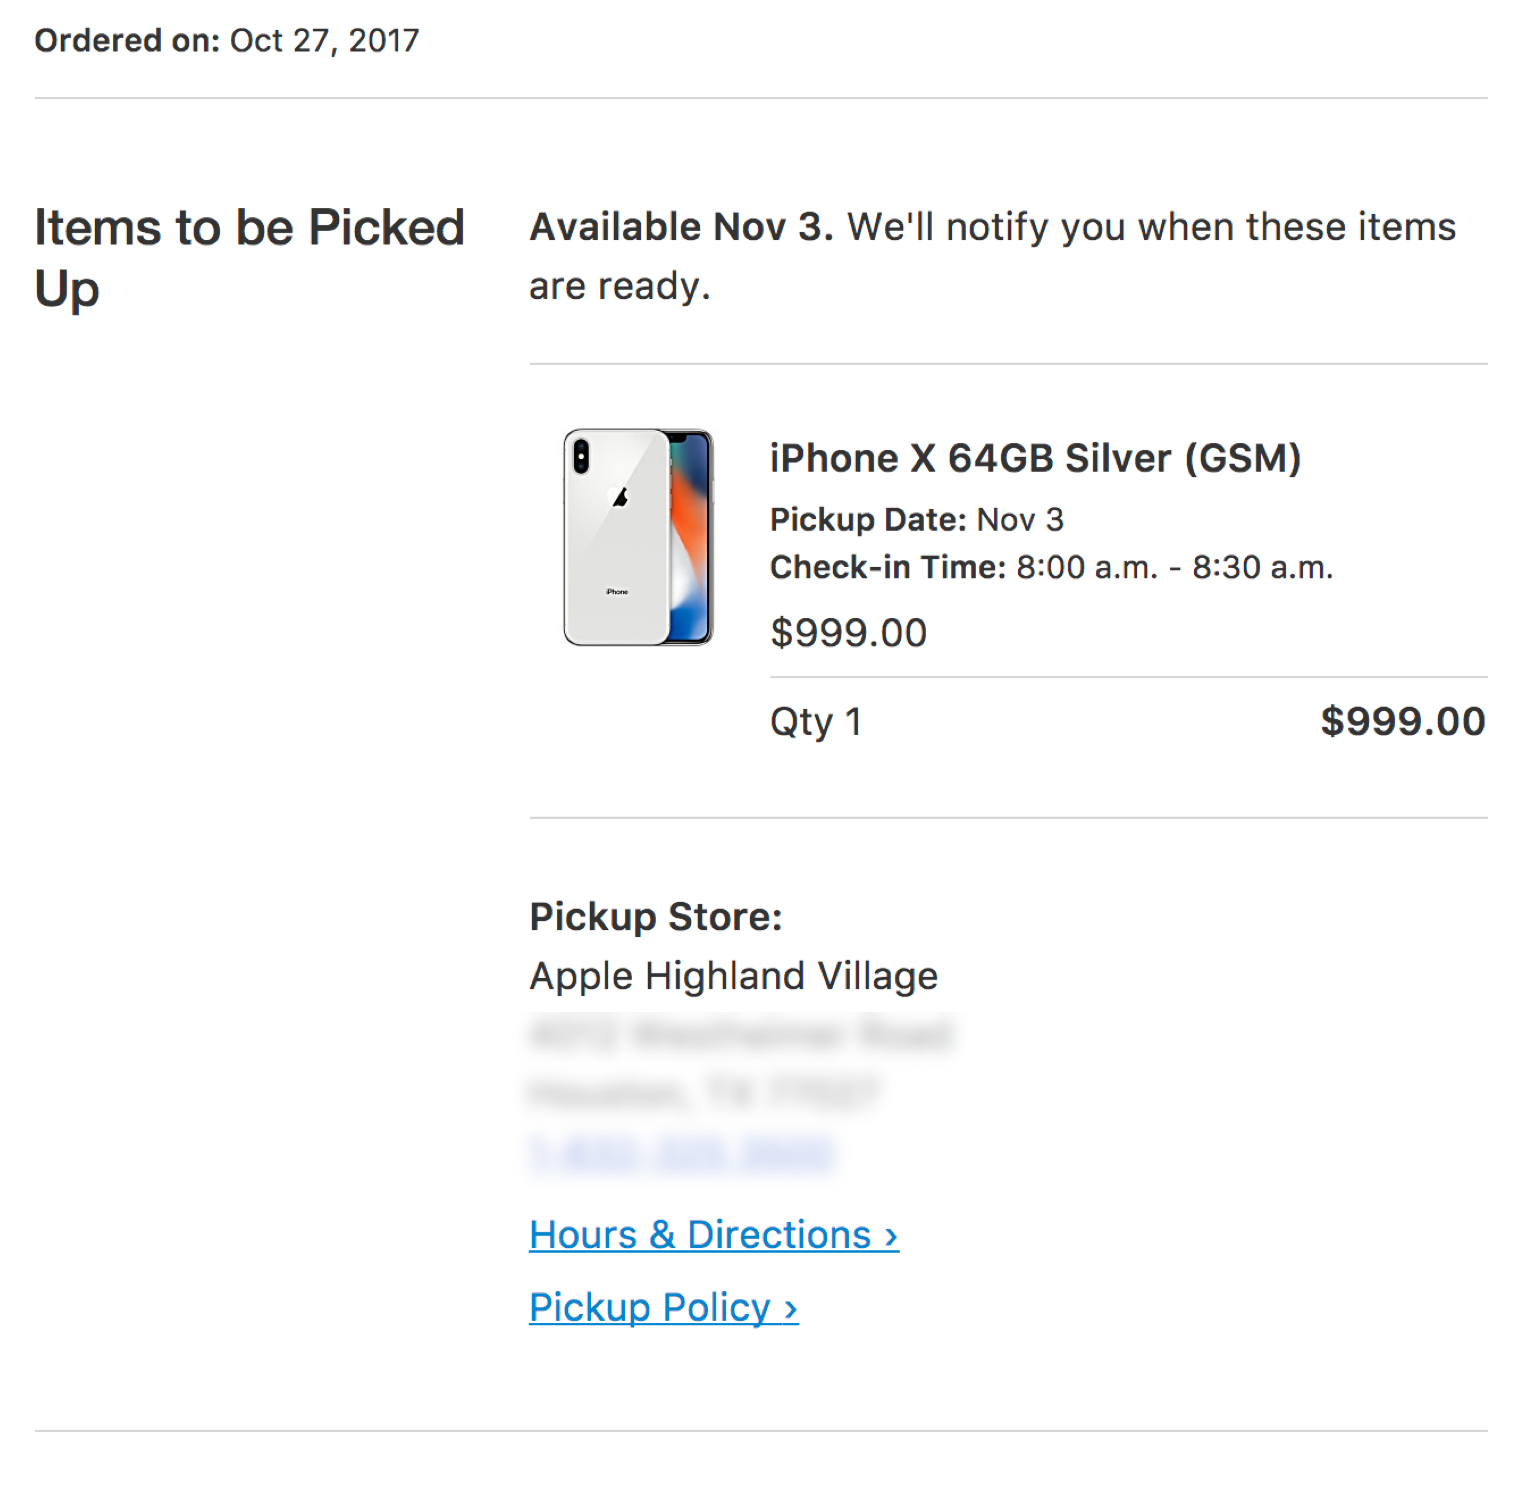The image size is (1528, 1488).
Task: Click the Qty 1 label
Action: 815,721
